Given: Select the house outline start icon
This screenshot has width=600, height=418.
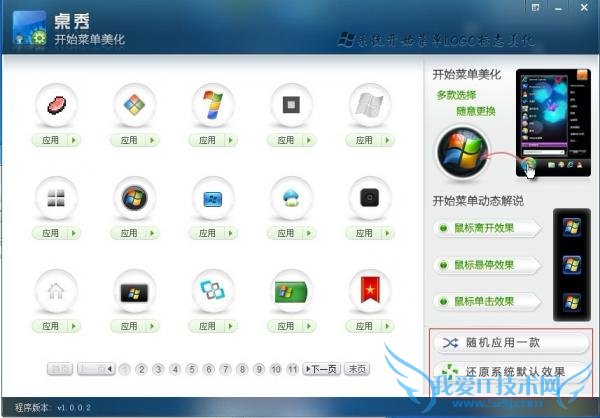Looking at the screenshot, I should [56, 291].
